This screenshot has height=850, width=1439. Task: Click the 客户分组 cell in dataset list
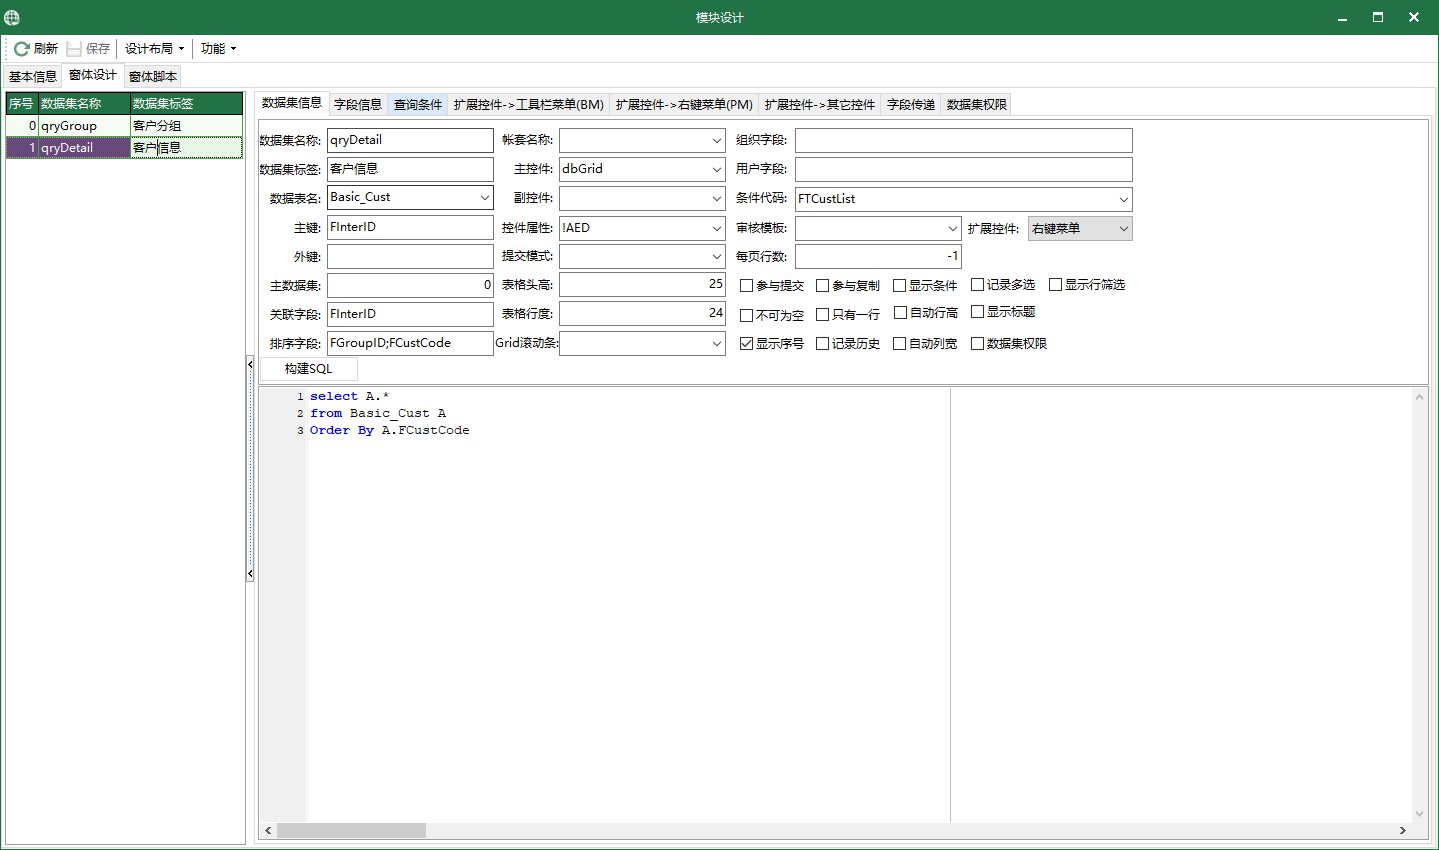coord(186,125)
